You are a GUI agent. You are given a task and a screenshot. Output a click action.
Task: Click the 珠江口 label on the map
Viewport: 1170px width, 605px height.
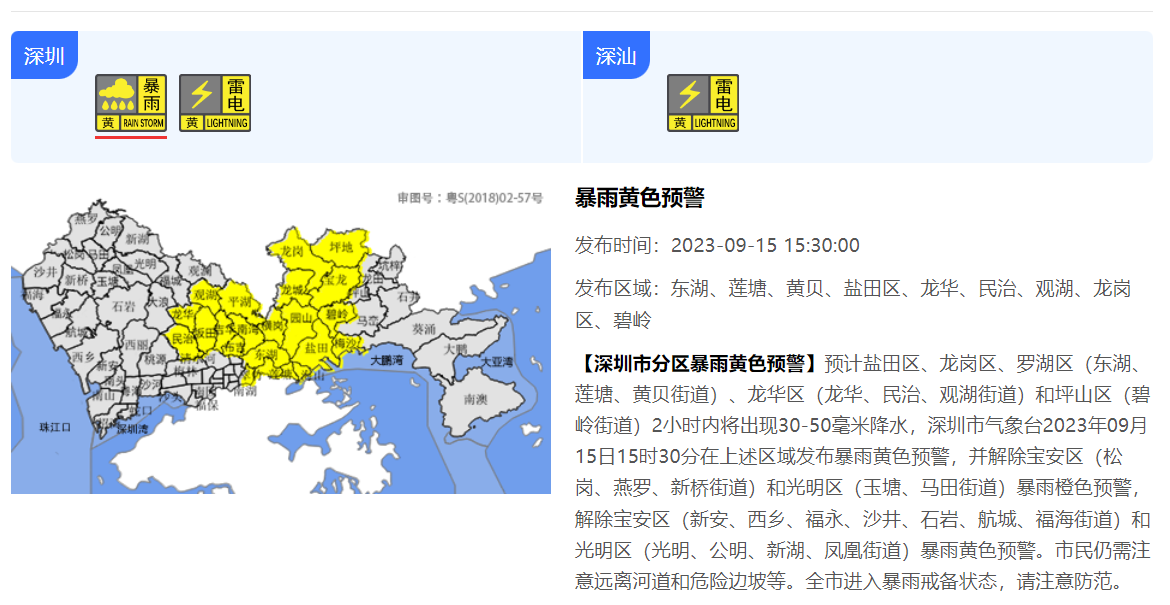click(x=54, y=427)
